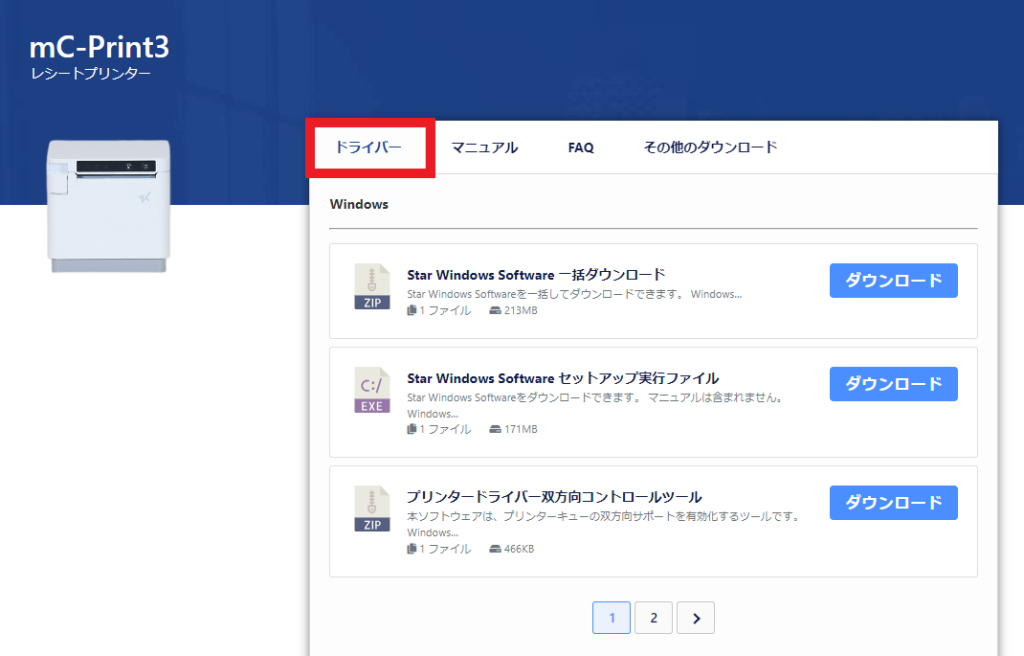The image size is (1024, 656).
Task: Go to pagination page 2
Action: (x=654, y=617)
